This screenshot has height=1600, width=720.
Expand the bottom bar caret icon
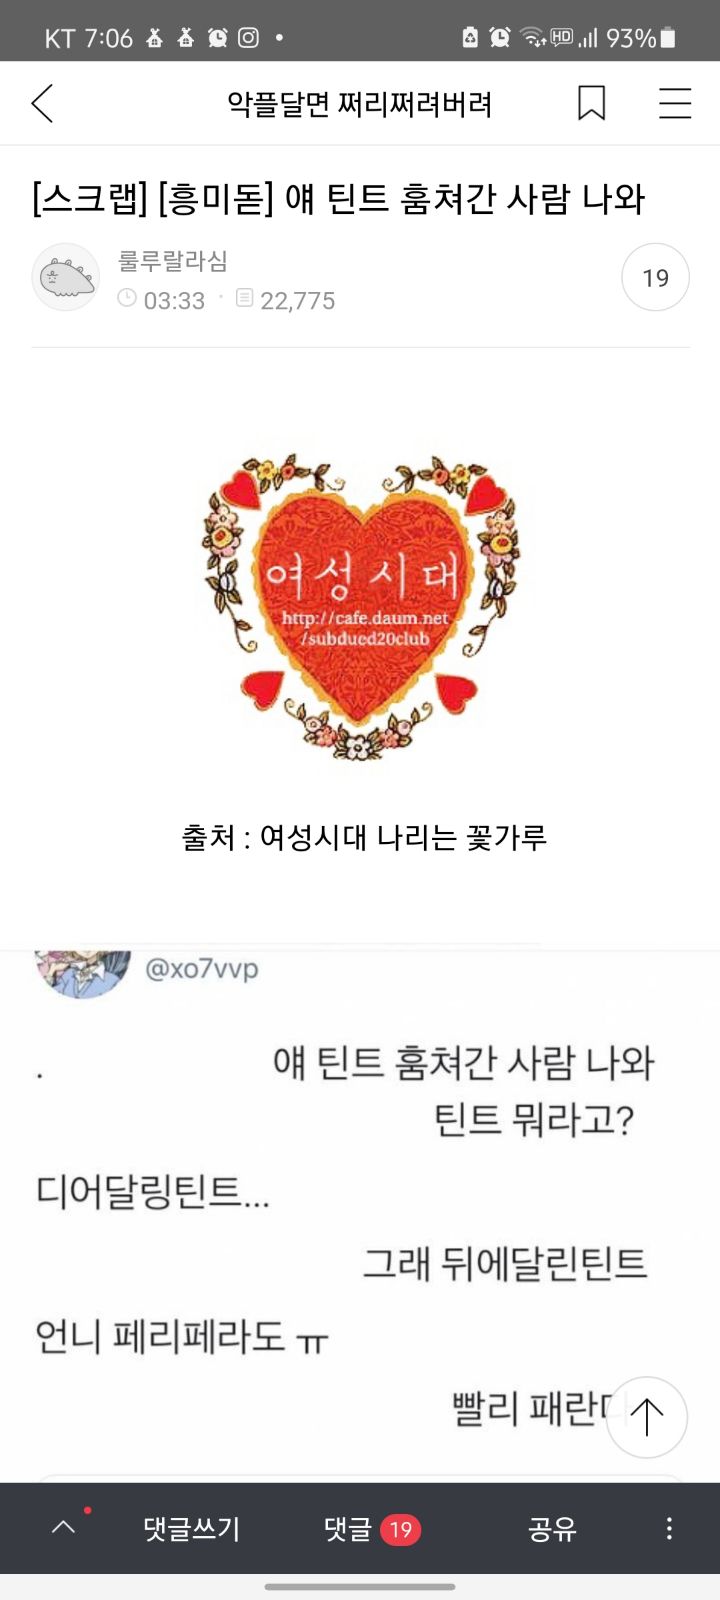[x=63, y=1527]
